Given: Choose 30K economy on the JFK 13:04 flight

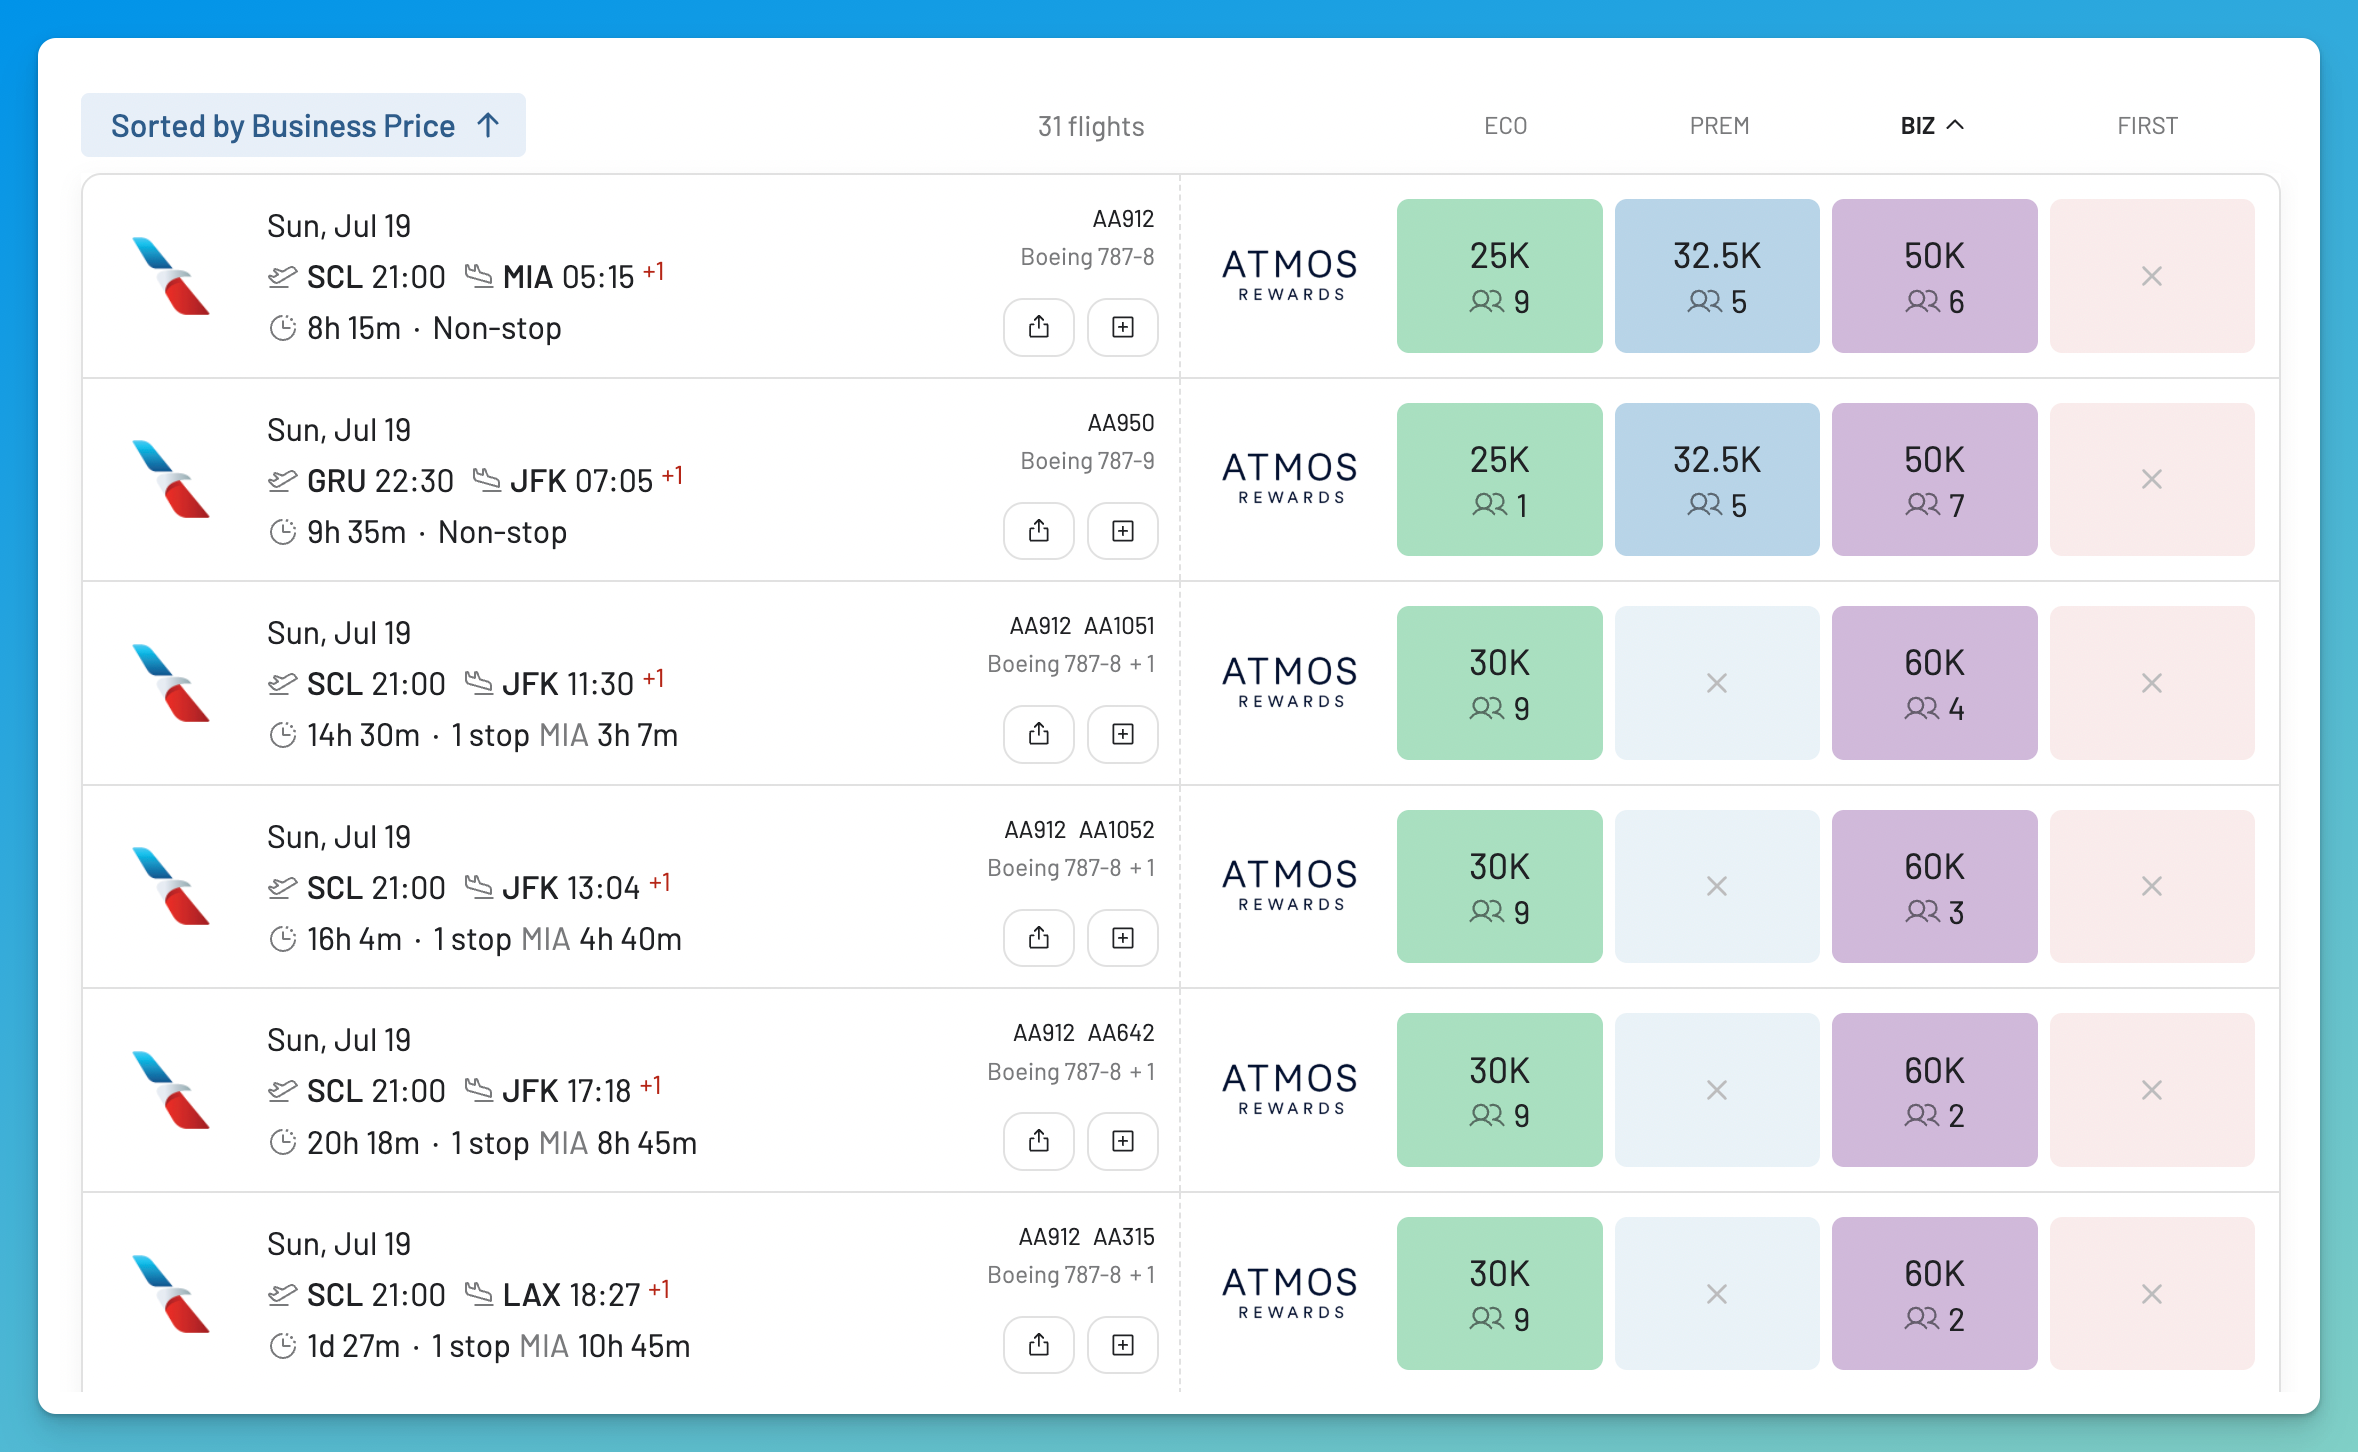Looking at the screenshot, I should click(x=1499, y=886).
